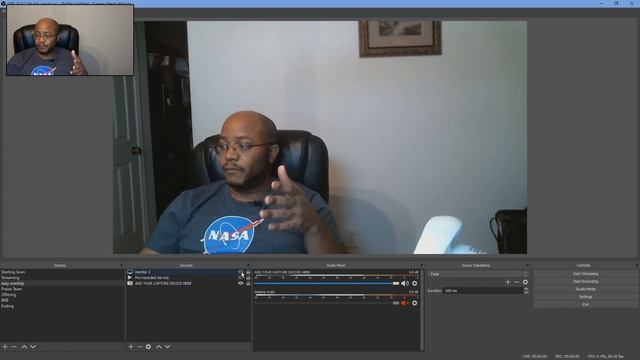Select the monitor 2 source row

click(189, 272)
